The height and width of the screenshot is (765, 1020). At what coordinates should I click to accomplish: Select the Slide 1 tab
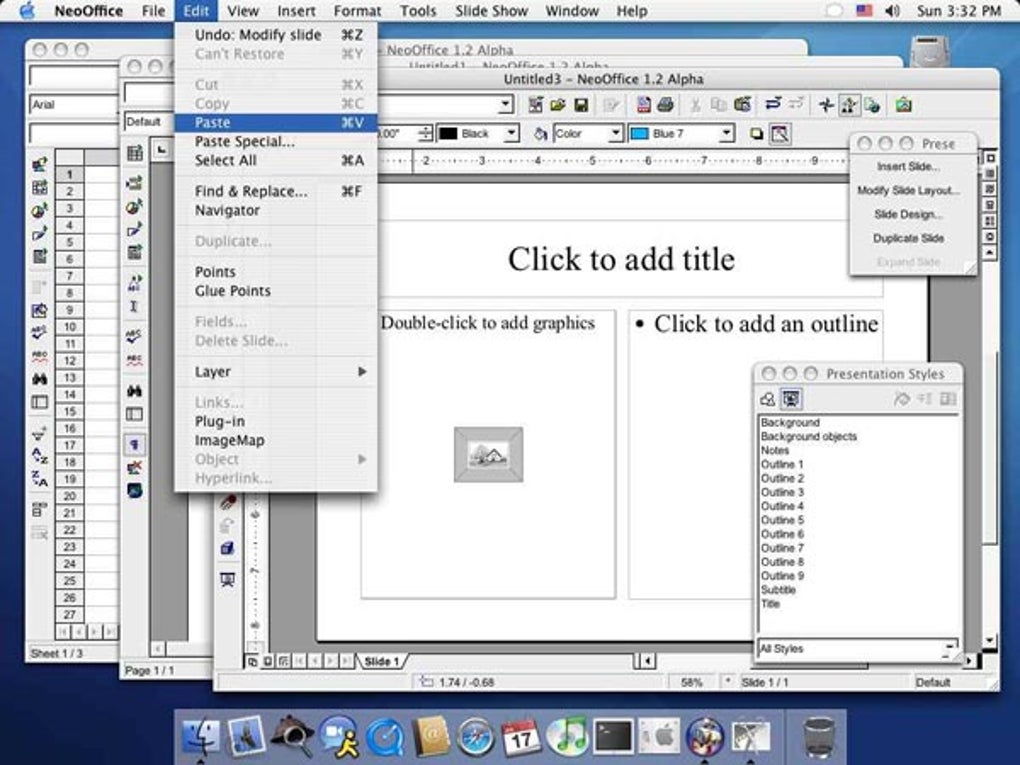(x=381, y=662)
